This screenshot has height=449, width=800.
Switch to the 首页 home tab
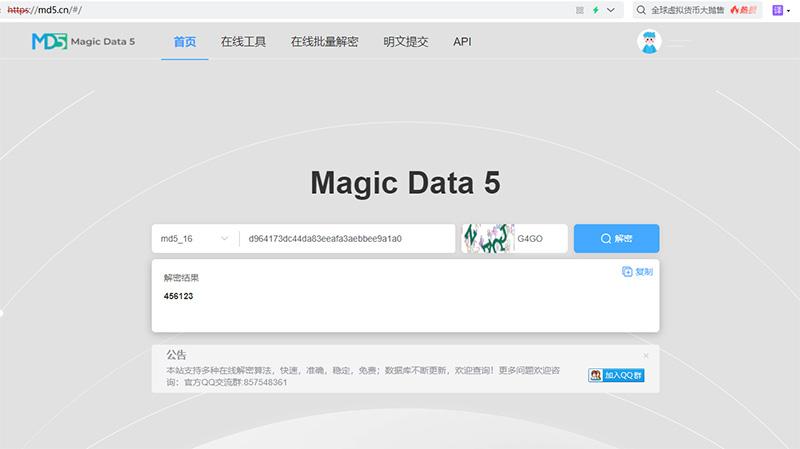pos(185,42)
